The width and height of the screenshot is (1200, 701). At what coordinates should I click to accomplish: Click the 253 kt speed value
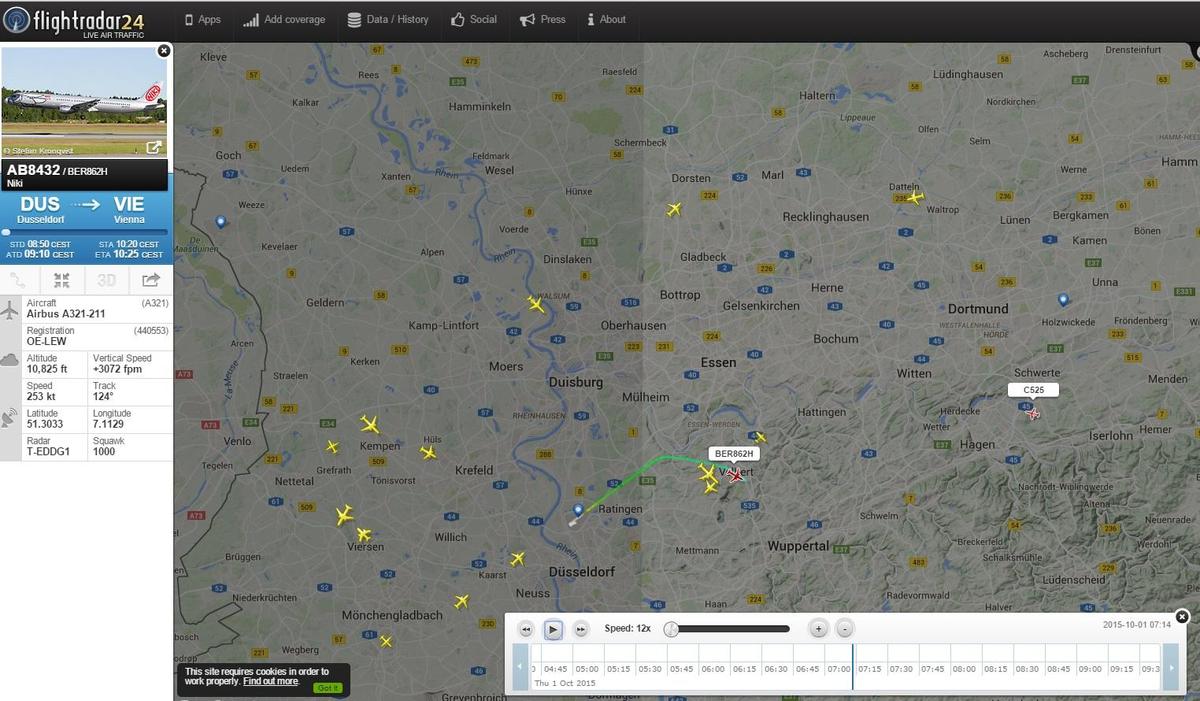click(x=40, y=397)
